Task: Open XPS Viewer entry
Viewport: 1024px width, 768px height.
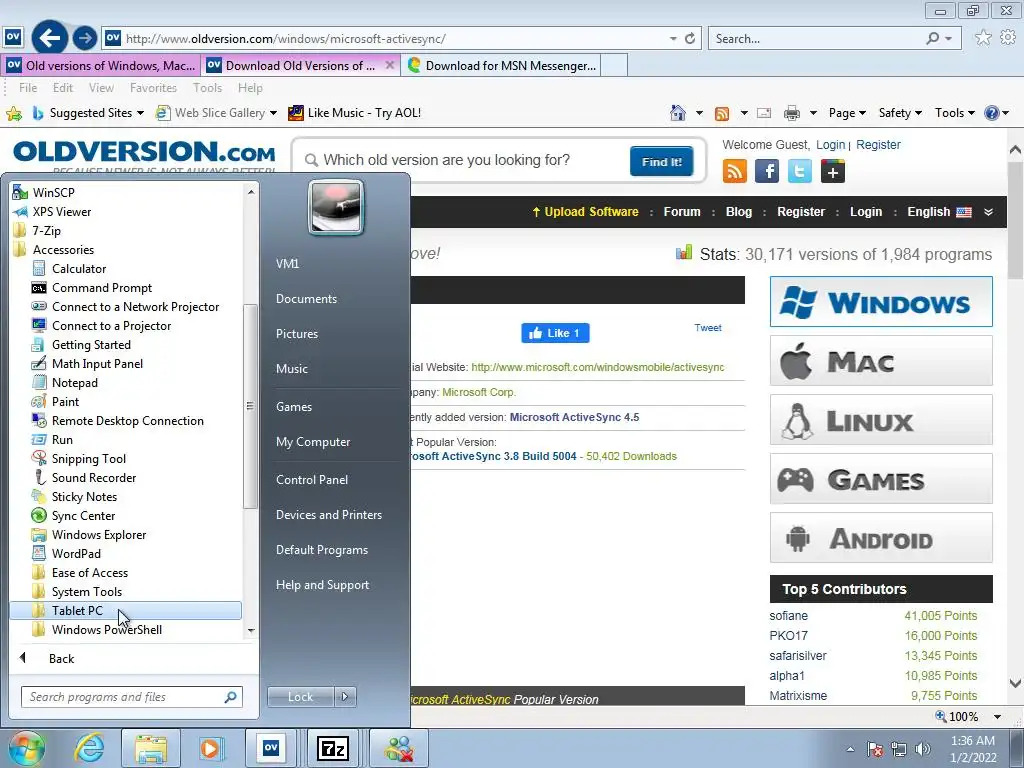Action: tap(61, 212)
